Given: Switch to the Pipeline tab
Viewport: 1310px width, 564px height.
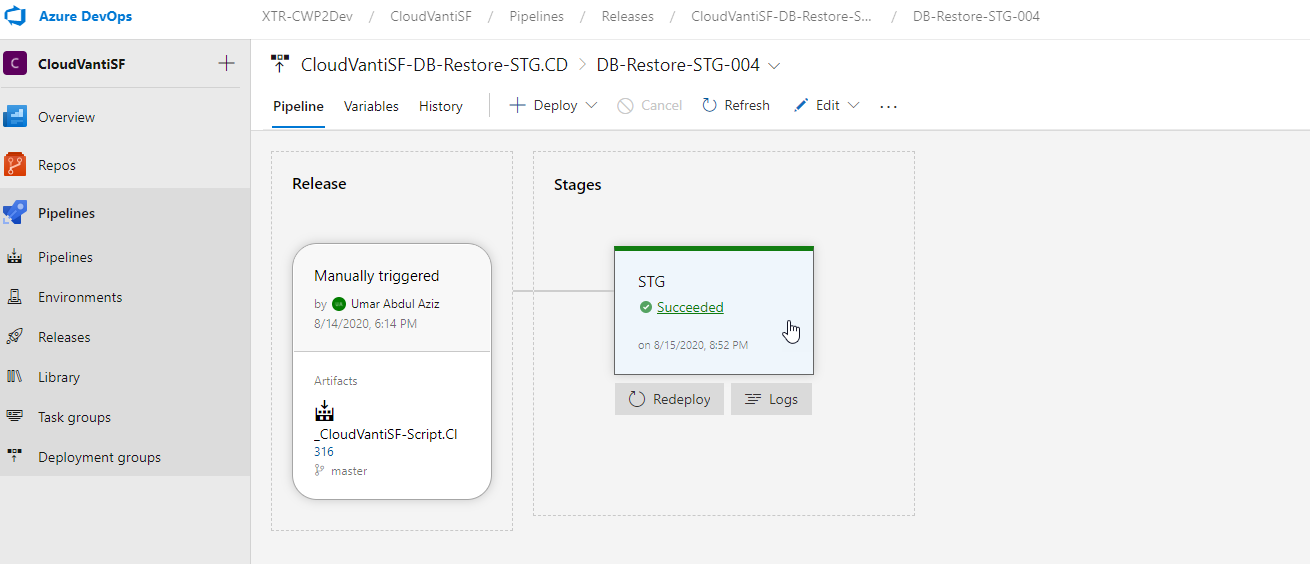Looking at the screenshot, I should pos(298,106).
